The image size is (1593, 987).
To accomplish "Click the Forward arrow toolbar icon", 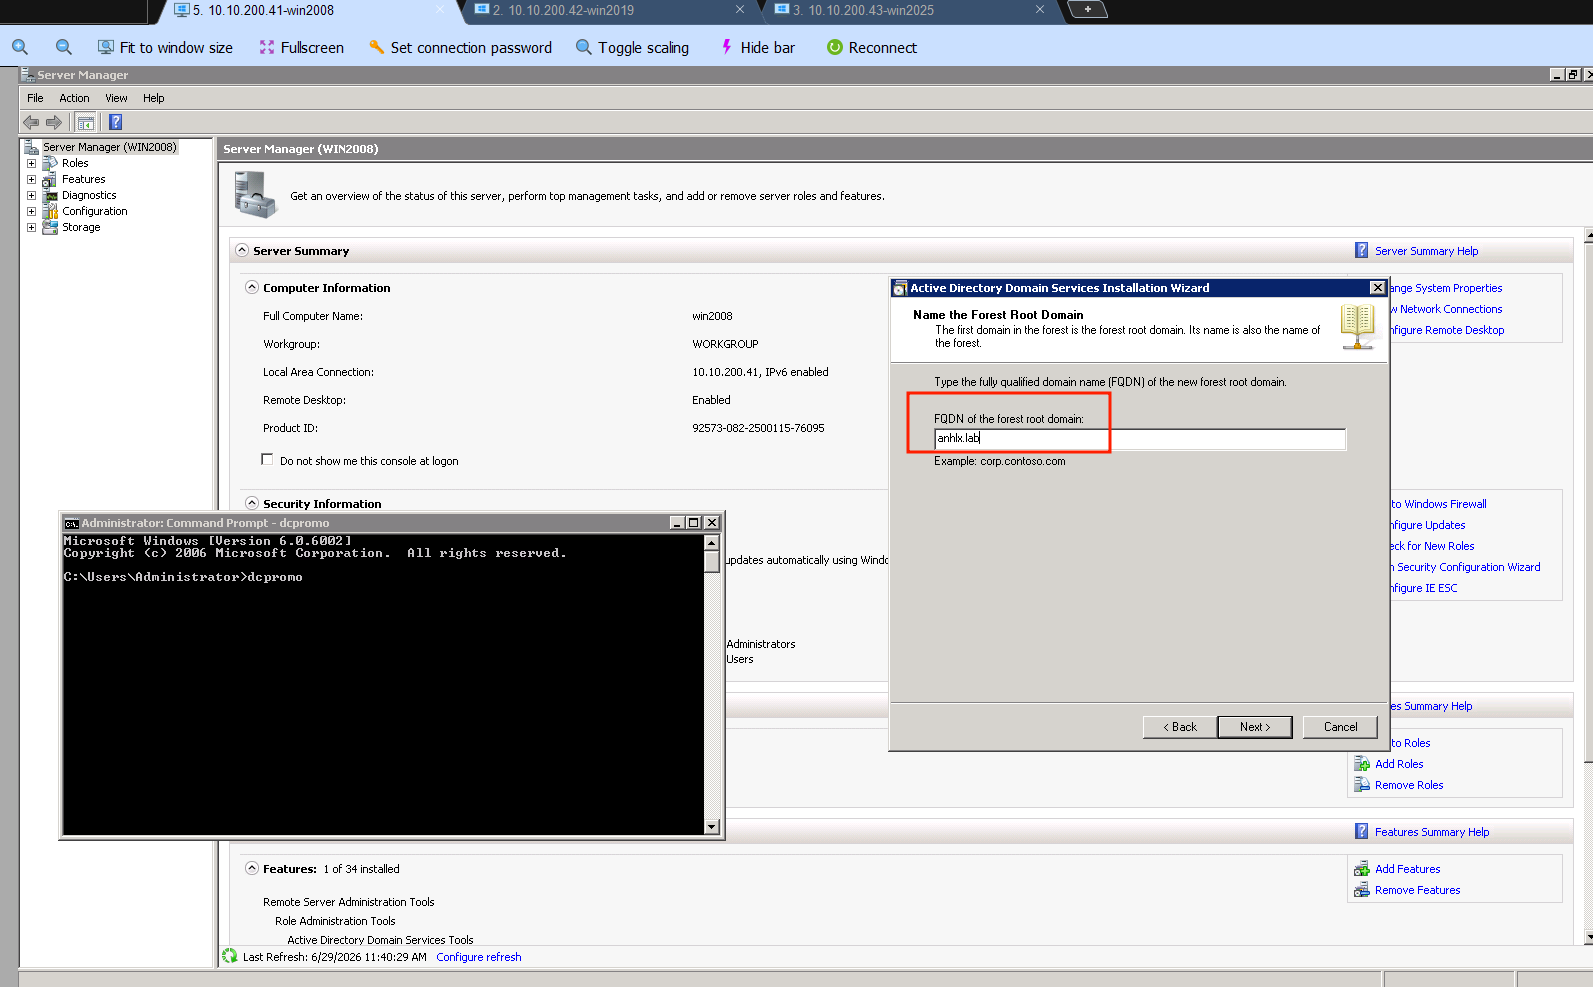I will (54, 122).
